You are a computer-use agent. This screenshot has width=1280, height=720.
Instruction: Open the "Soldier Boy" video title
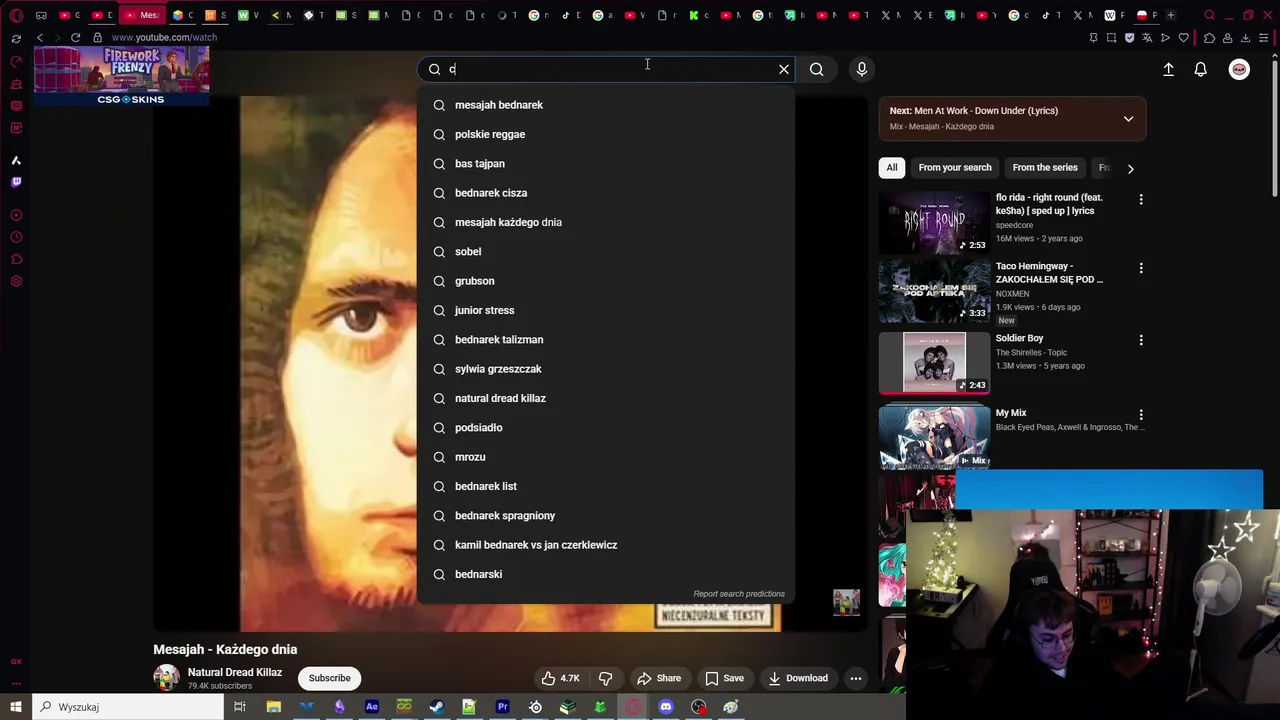click(1019, 339)
